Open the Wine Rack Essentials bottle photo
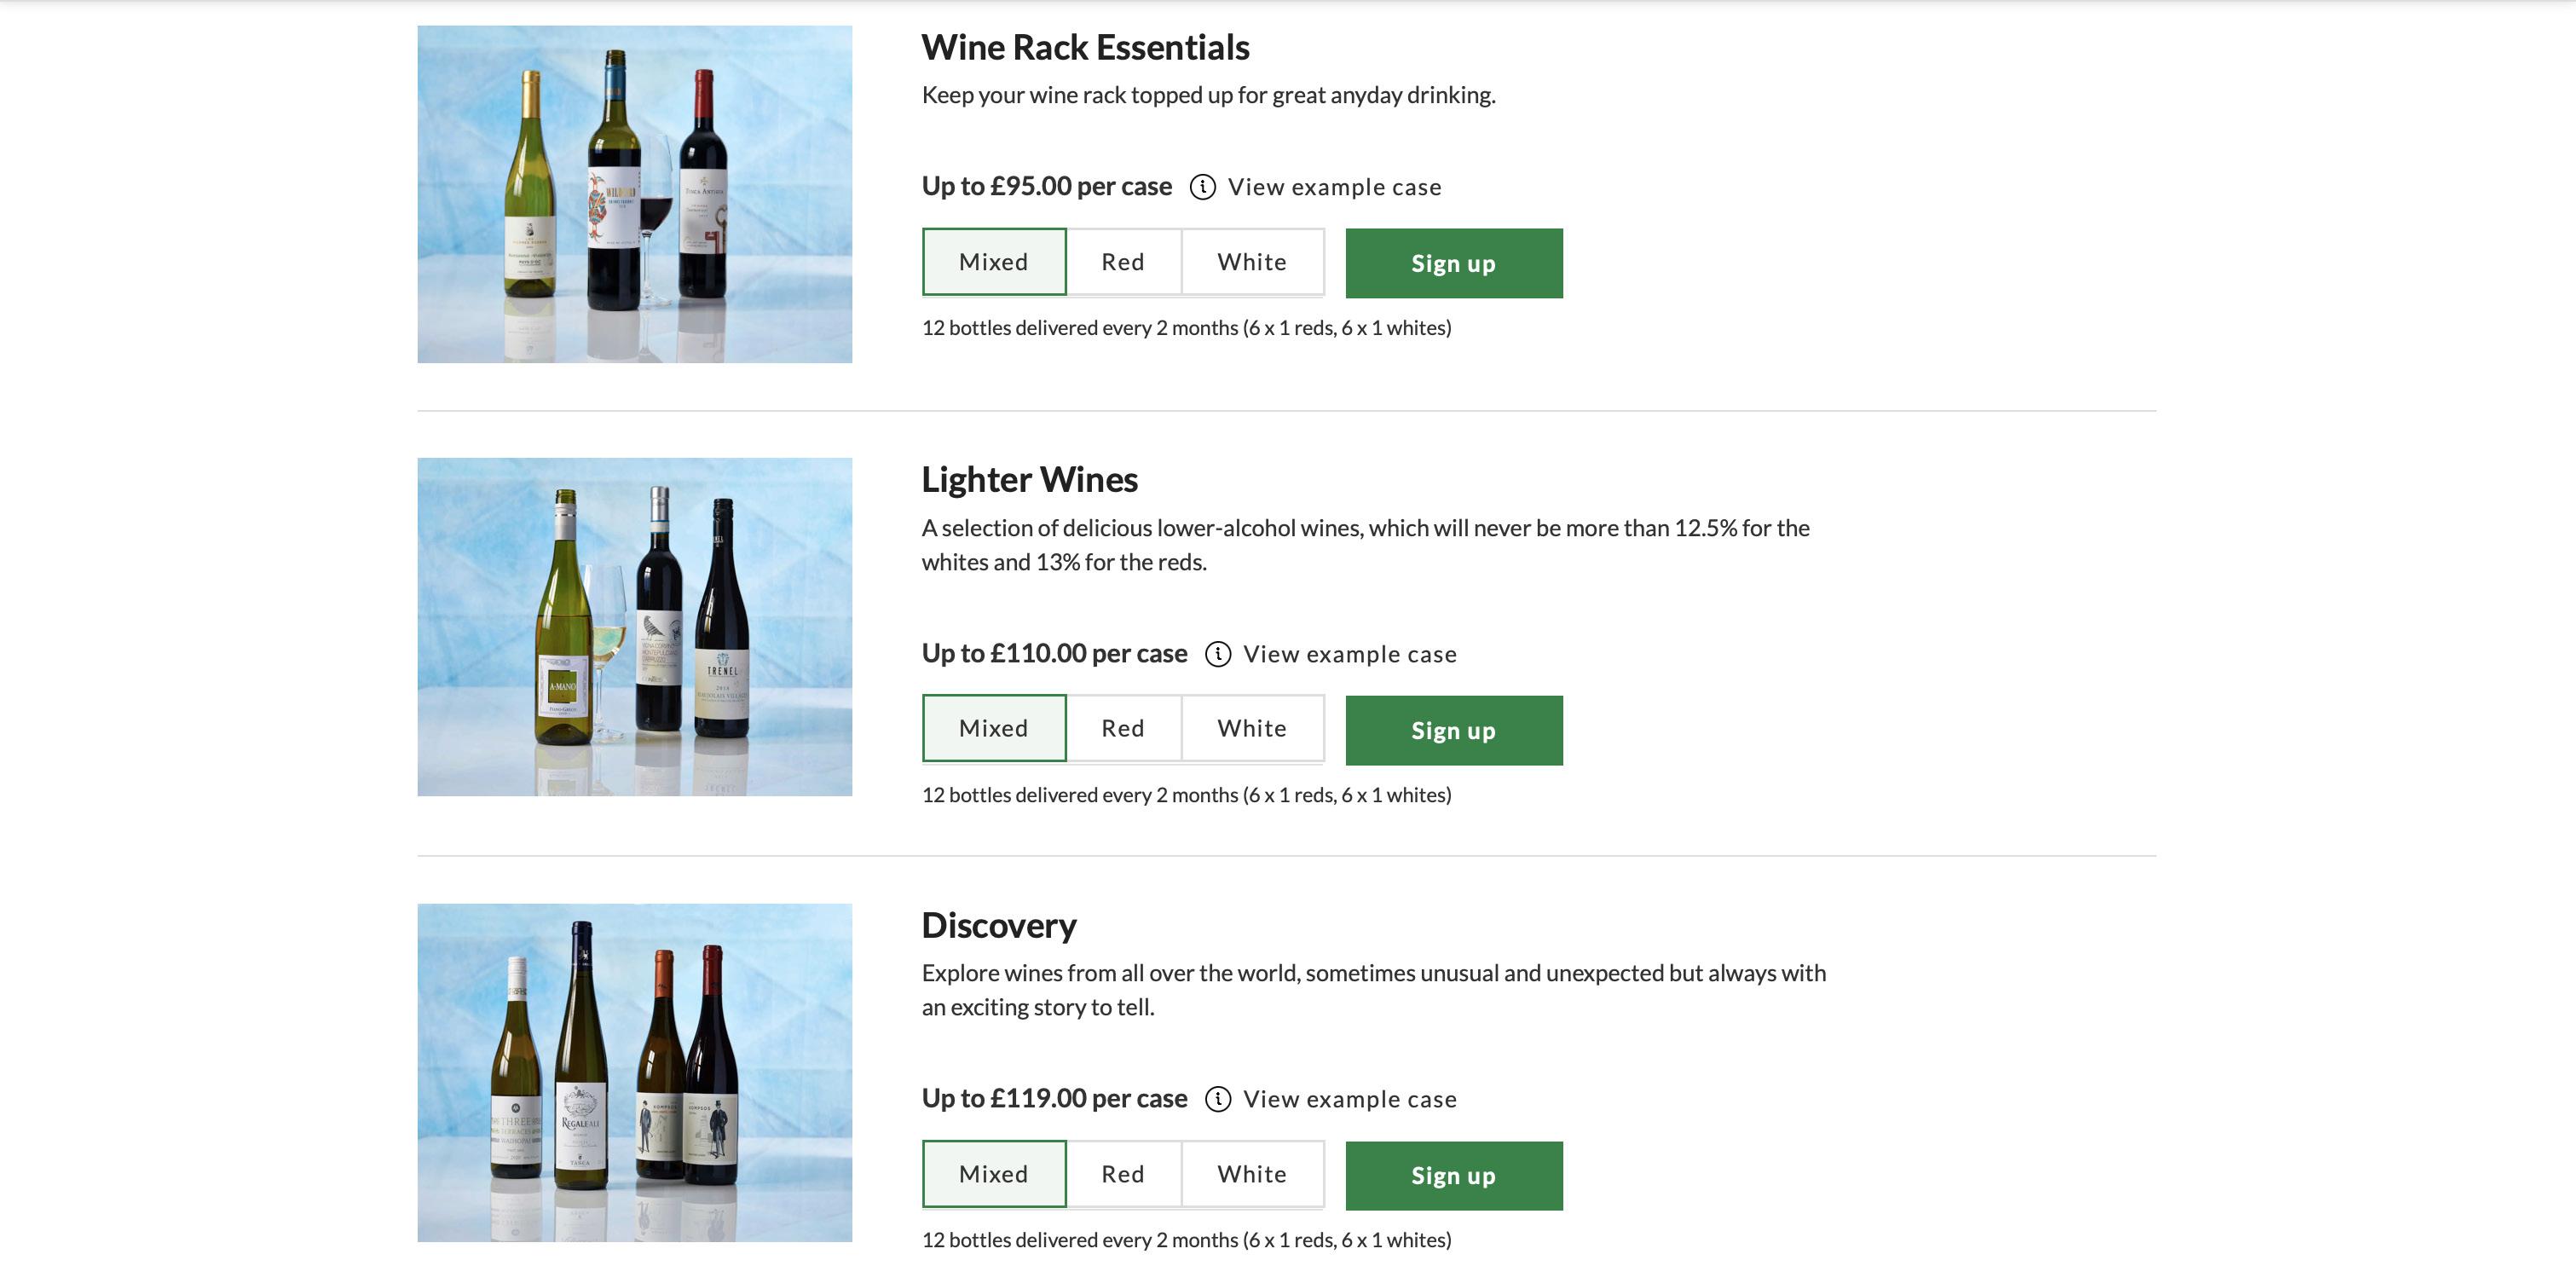2576x1266 pixels. click(634, 194)
